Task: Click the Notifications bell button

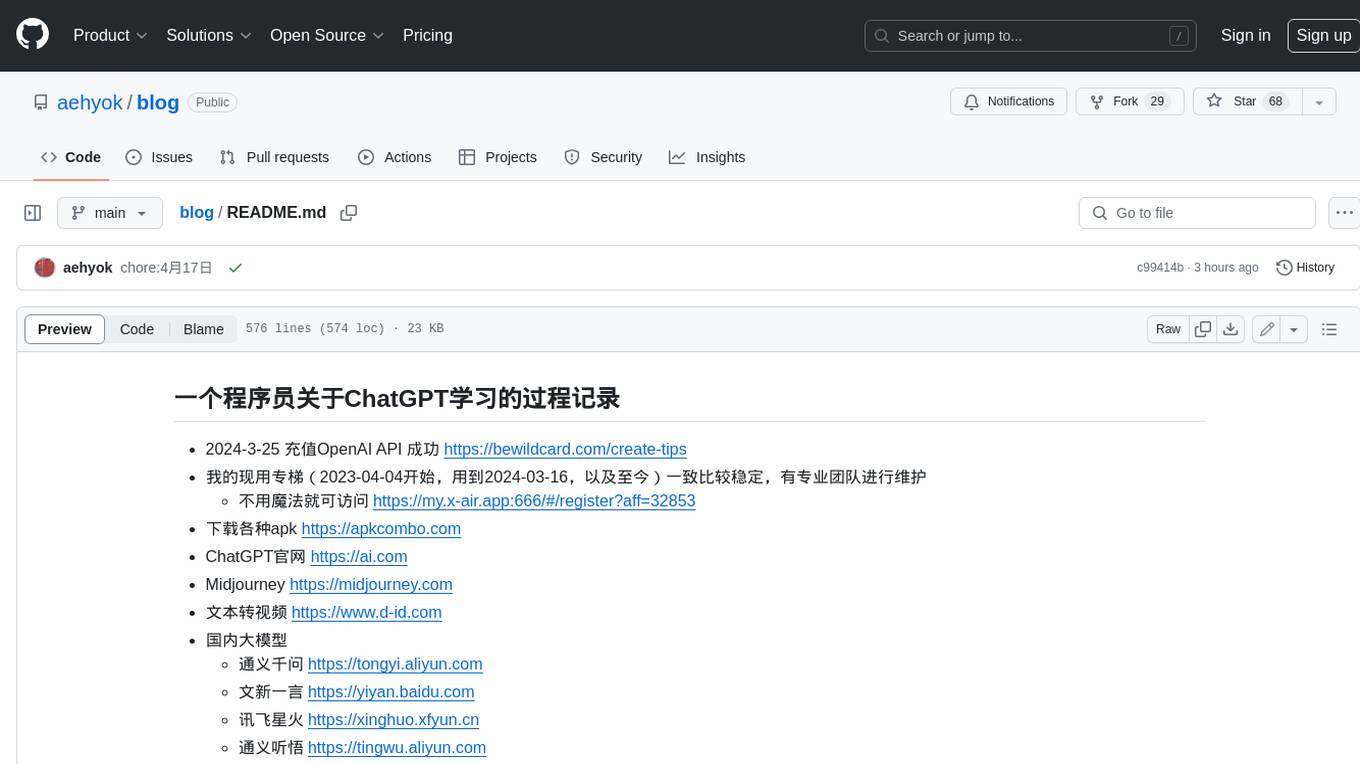Action: pos(1009,102)
